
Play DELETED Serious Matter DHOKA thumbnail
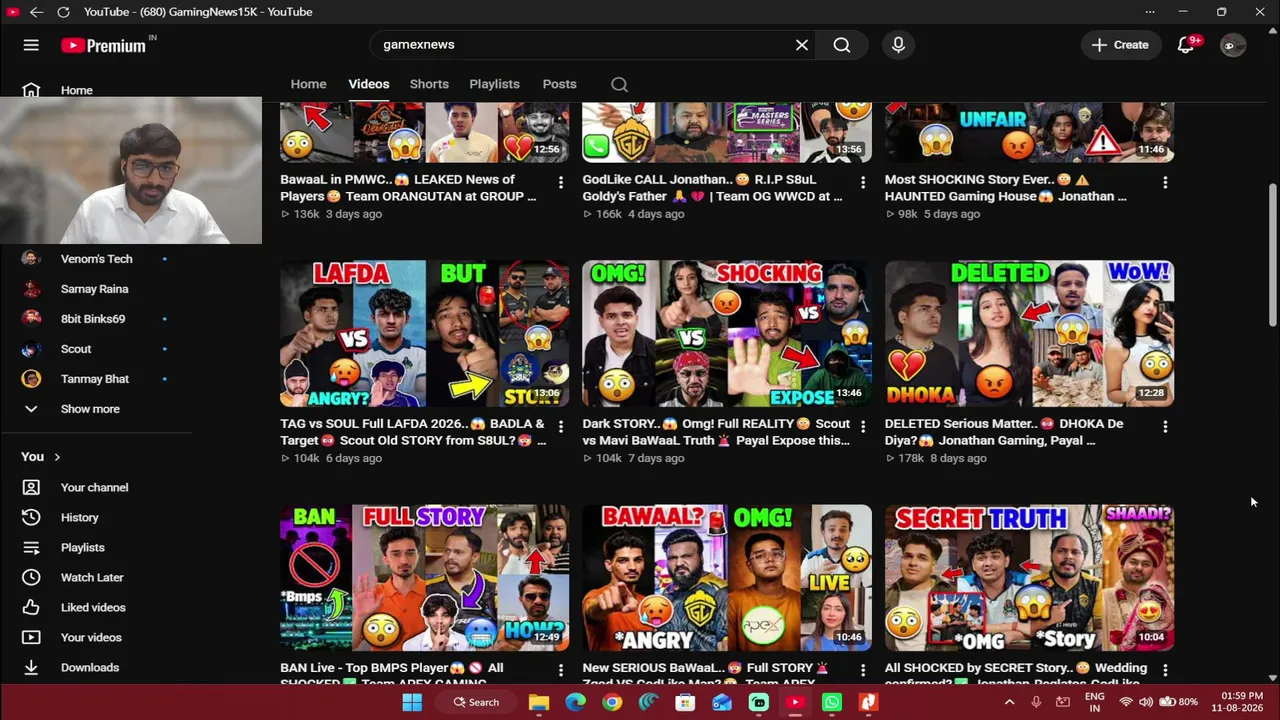(x=1029, y=334)
